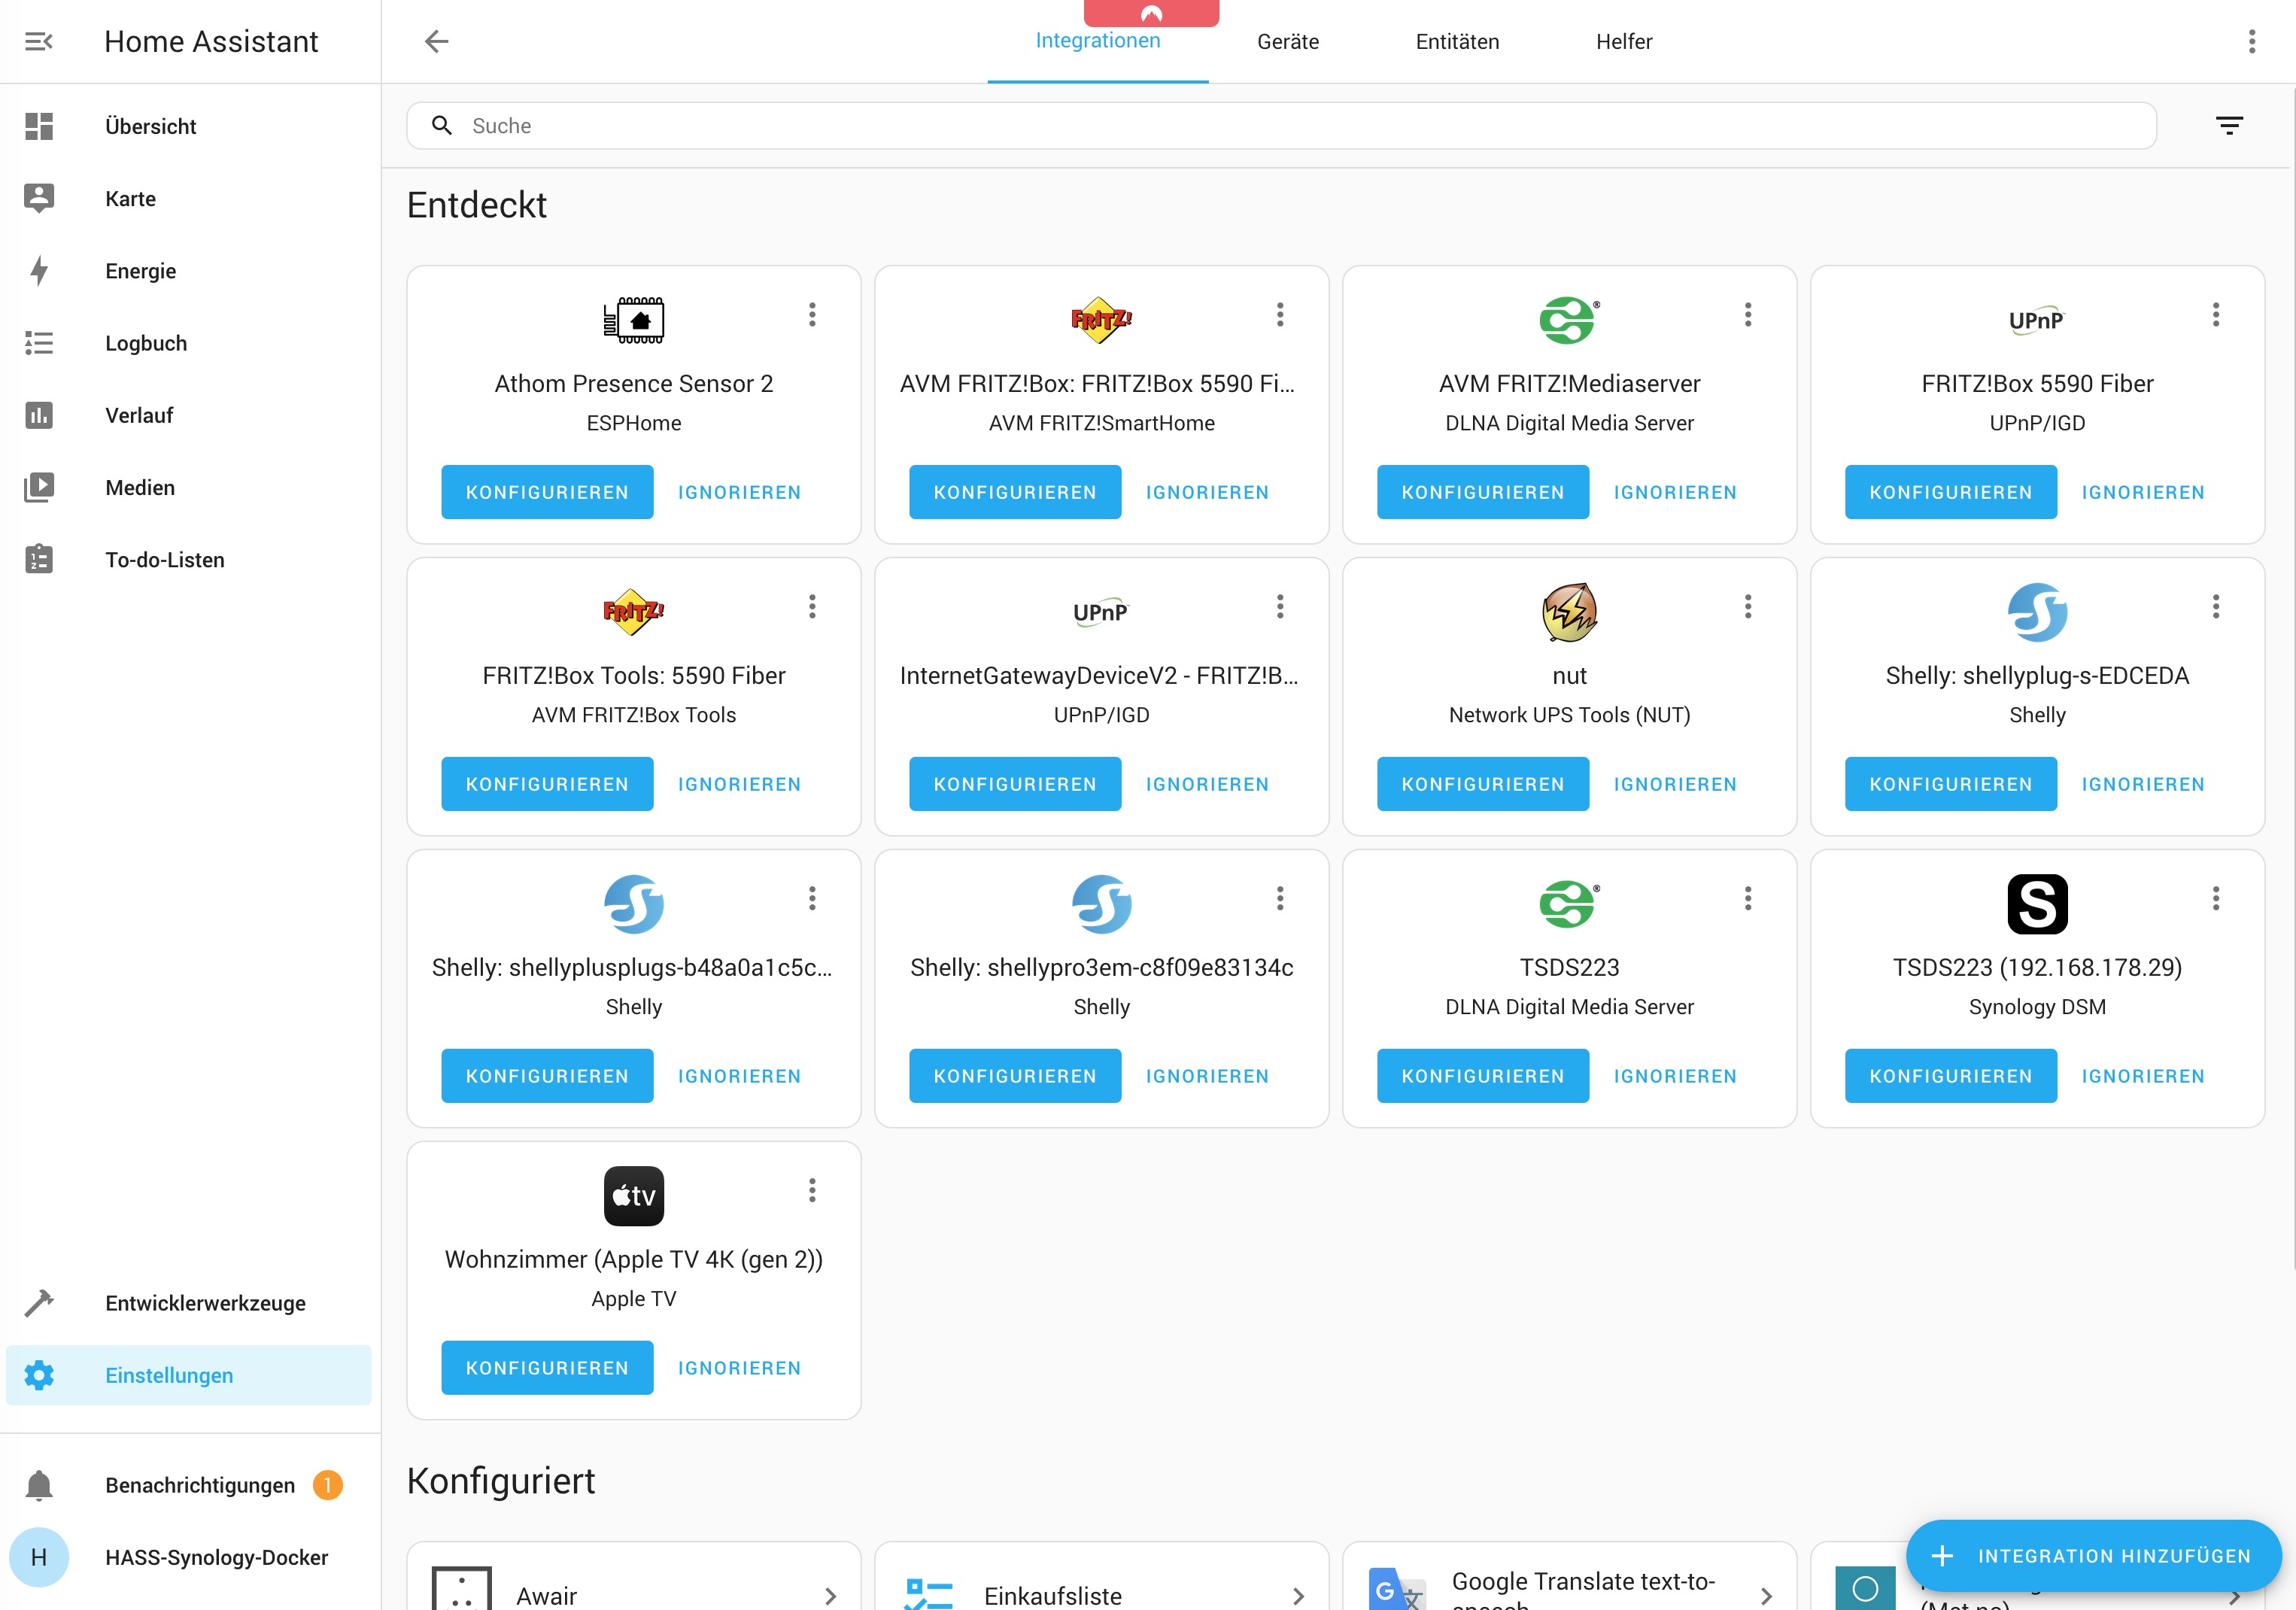
Task: Open top-right three-dot overflow menu
Action: point(2251,41)
